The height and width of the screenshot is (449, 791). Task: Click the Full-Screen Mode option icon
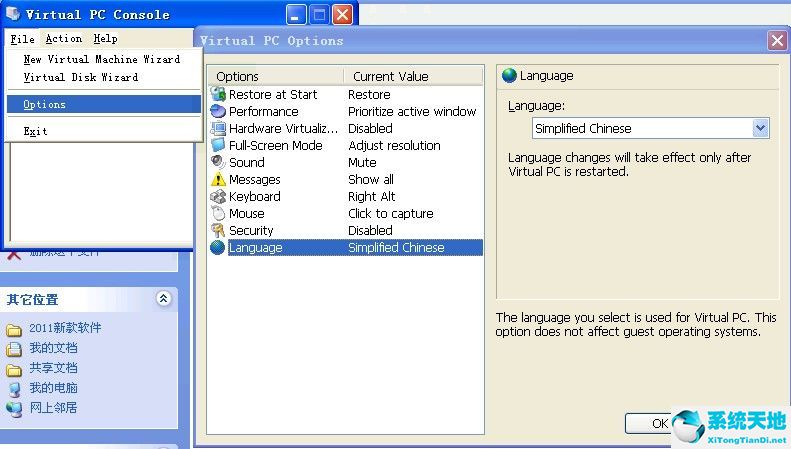(218, 145)
